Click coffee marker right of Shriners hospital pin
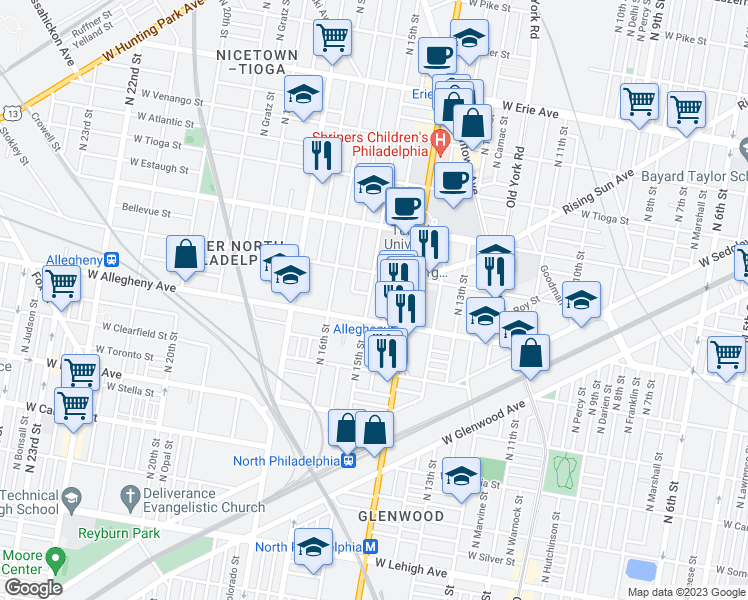 click(x=453, y=181)
